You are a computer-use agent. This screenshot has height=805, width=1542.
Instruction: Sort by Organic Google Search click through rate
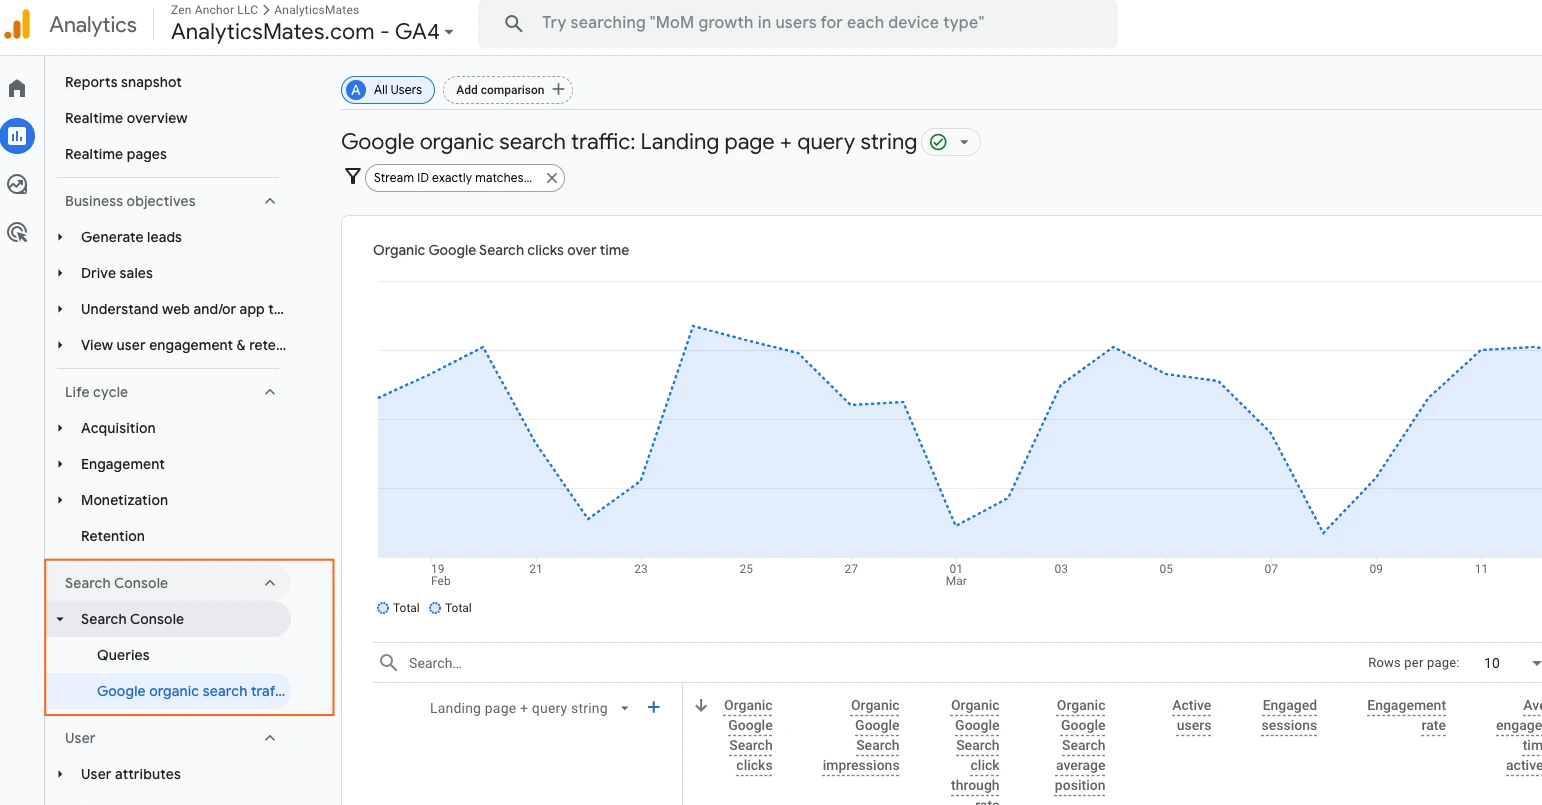point(975,750)
